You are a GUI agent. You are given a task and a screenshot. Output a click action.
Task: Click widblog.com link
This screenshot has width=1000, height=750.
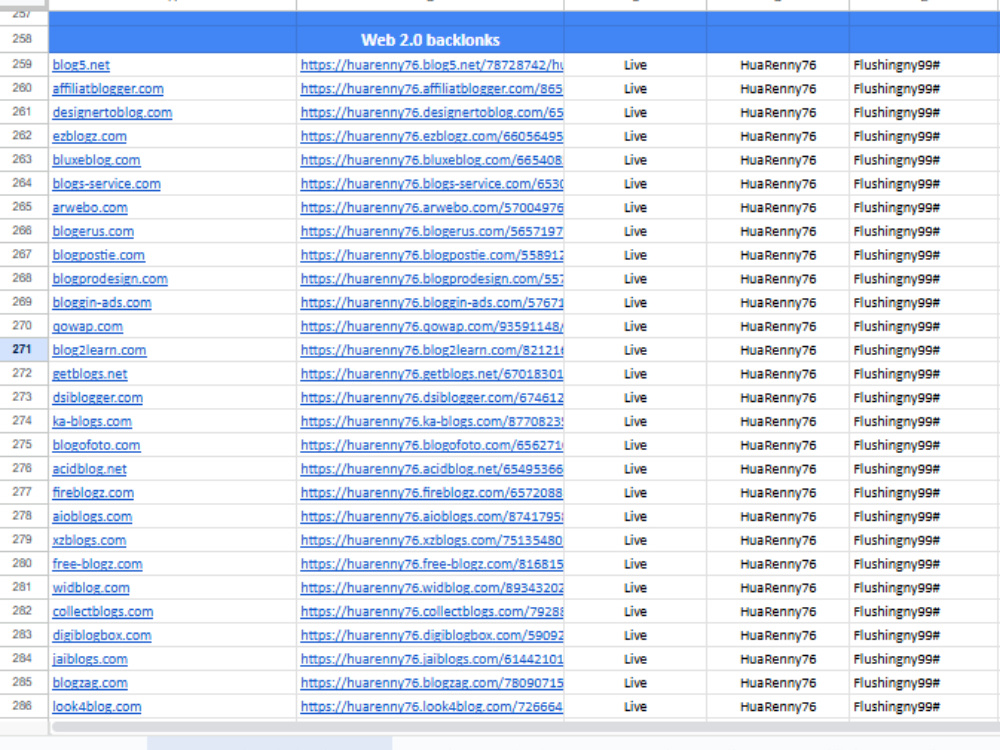(91, 587)
